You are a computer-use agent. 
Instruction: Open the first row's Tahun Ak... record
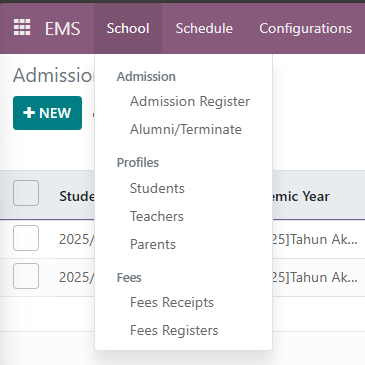click(x=315, y=239)
